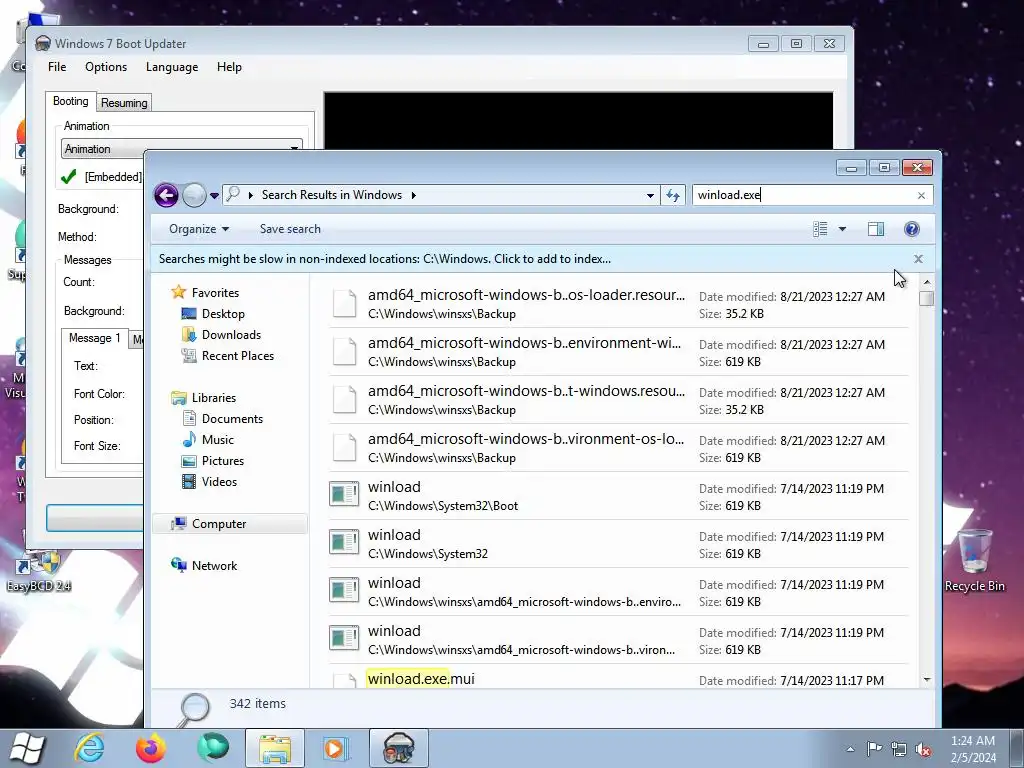Switch to Boot Updater taskbar button
The image size is (1024, 768).
399,748
